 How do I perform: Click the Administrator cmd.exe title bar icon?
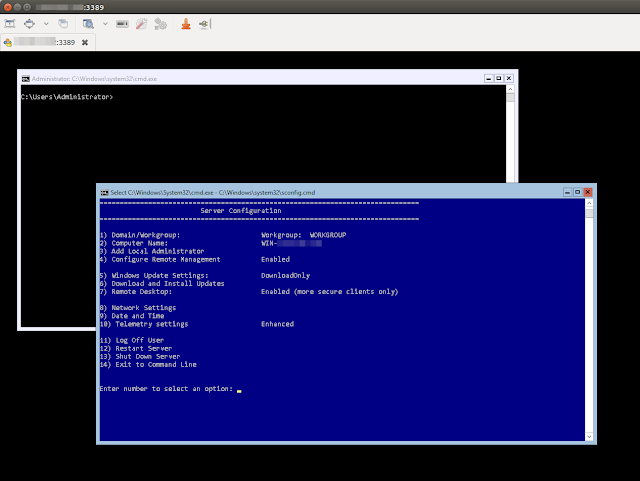[26, 77]
